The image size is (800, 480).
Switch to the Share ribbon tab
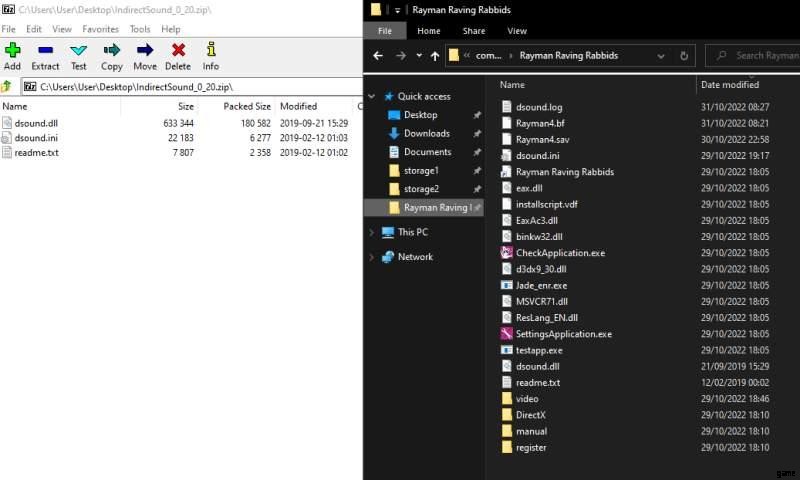pyautogui.click(x=473, y=31)
